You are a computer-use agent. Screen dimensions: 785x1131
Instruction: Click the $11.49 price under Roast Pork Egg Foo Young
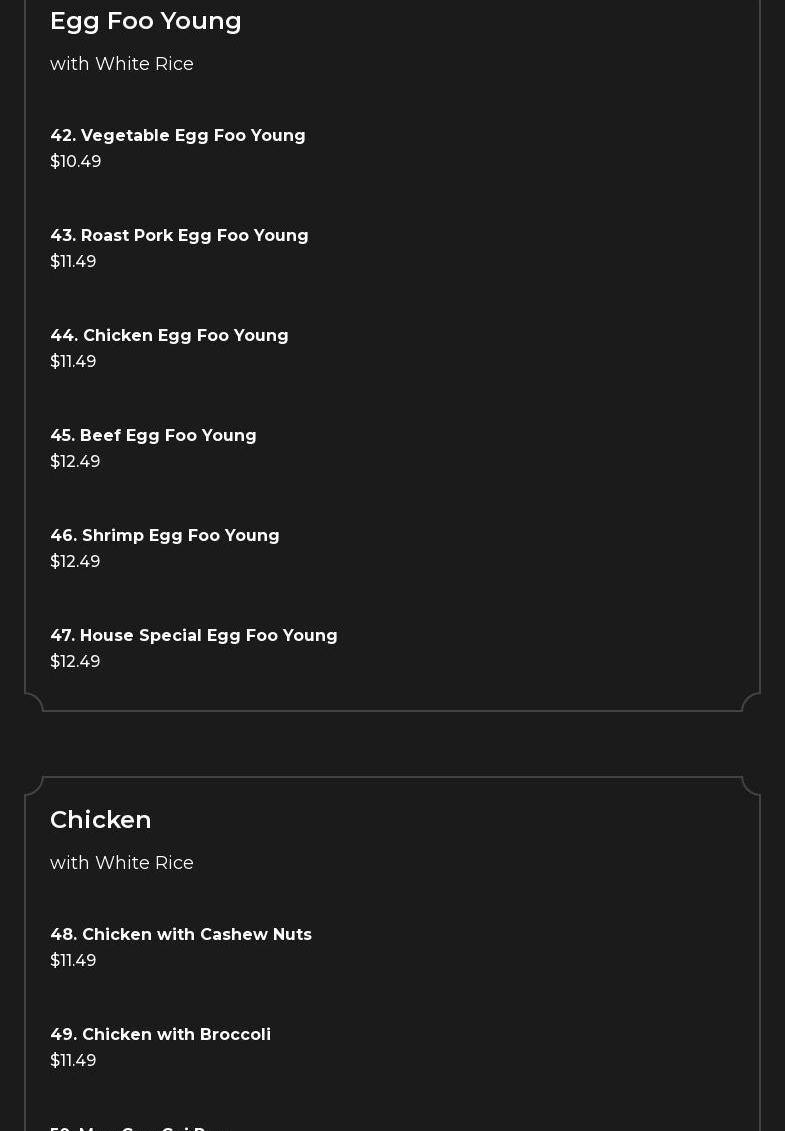coord(73,262)
